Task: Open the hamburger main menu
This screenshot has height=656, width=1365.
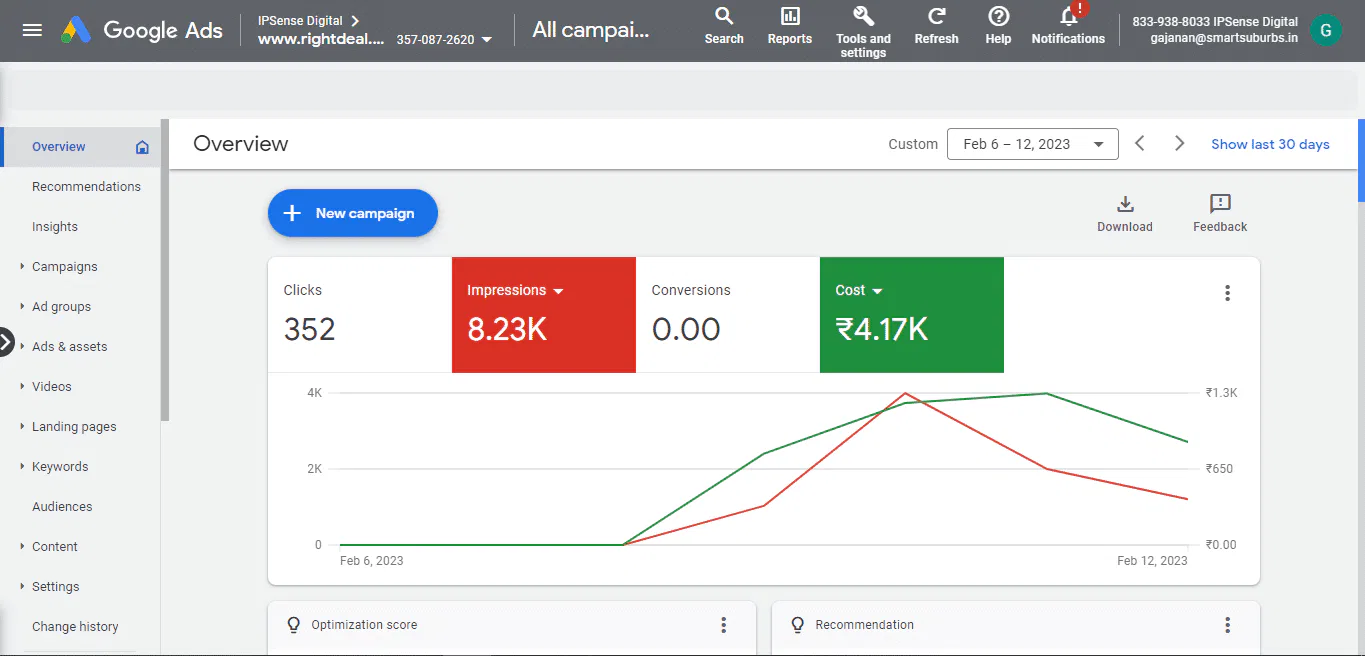Action: coord(32,30)
